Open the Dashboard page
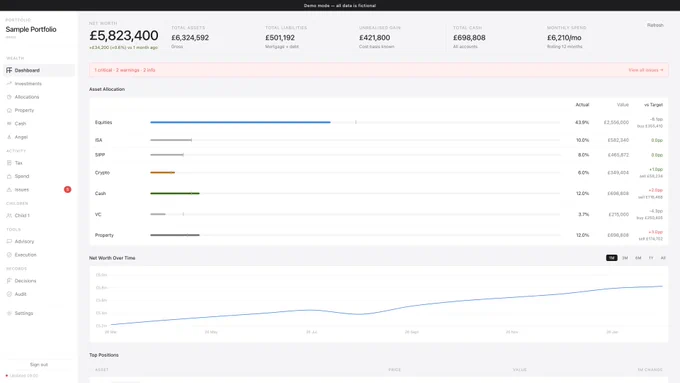 coord(39,70)
